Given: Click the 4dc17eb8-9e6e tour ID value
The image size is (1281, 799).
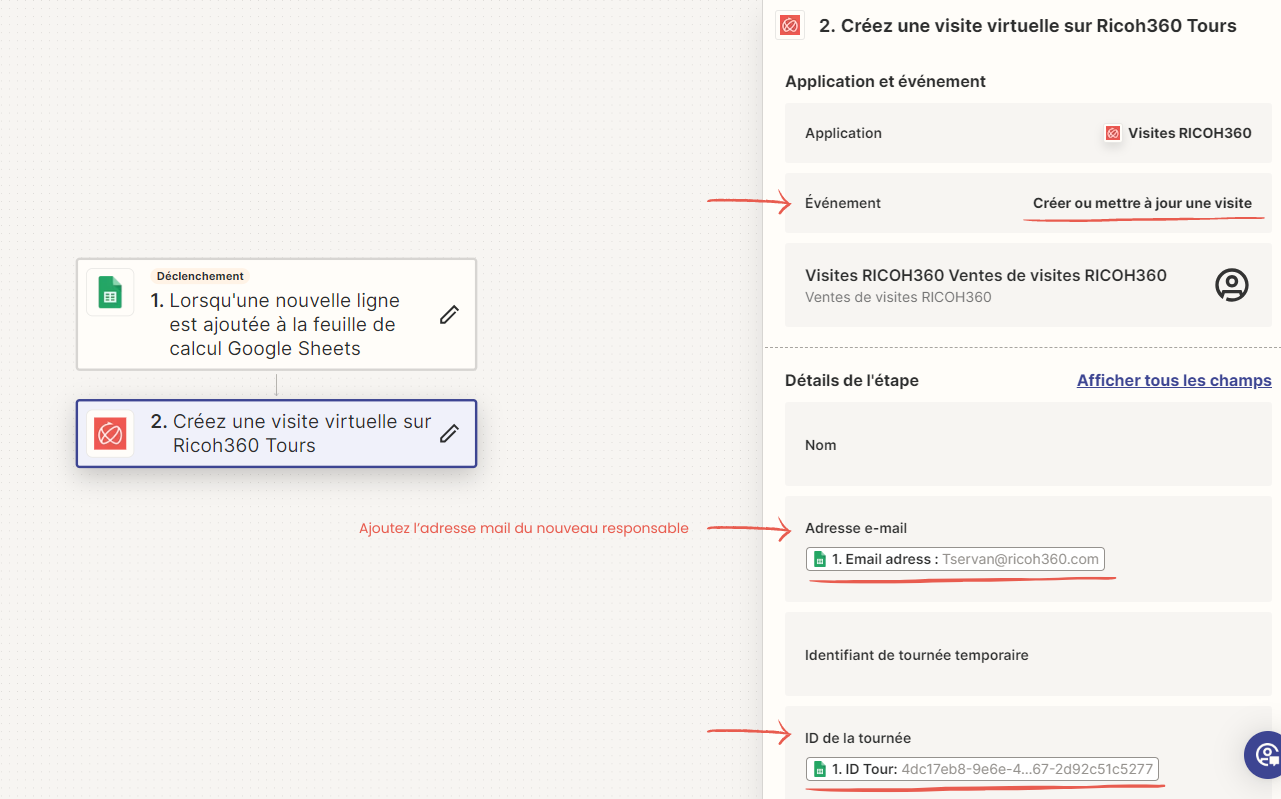Looking at the screenshot, I should point(1027,769).
